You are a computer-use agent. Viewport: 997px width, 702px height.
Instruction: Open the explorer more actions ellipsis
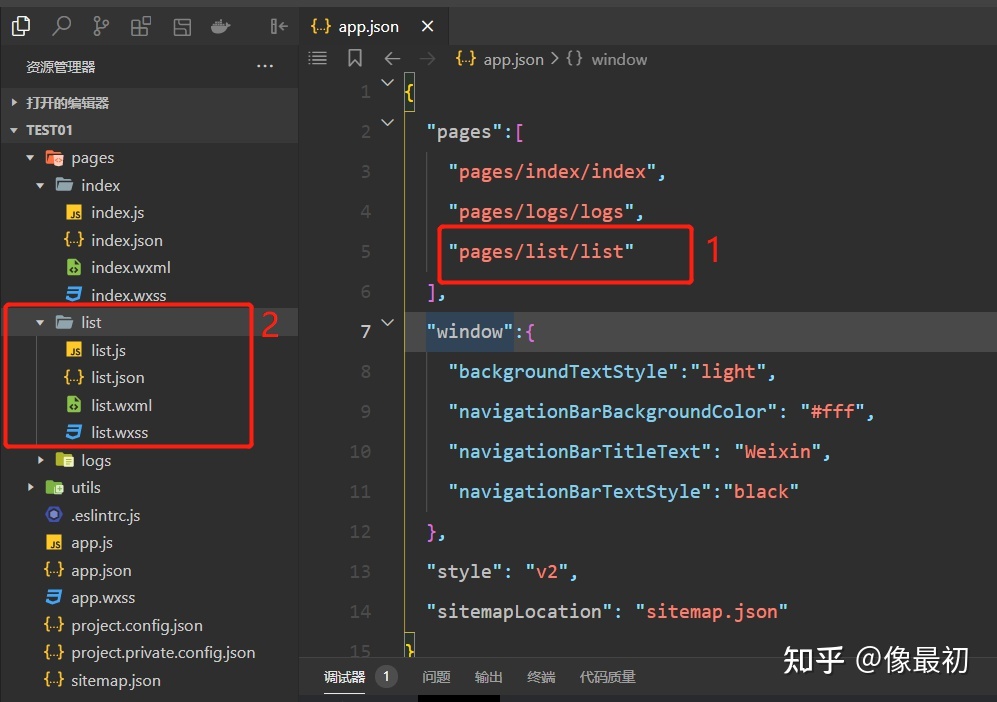pos(265,67)
